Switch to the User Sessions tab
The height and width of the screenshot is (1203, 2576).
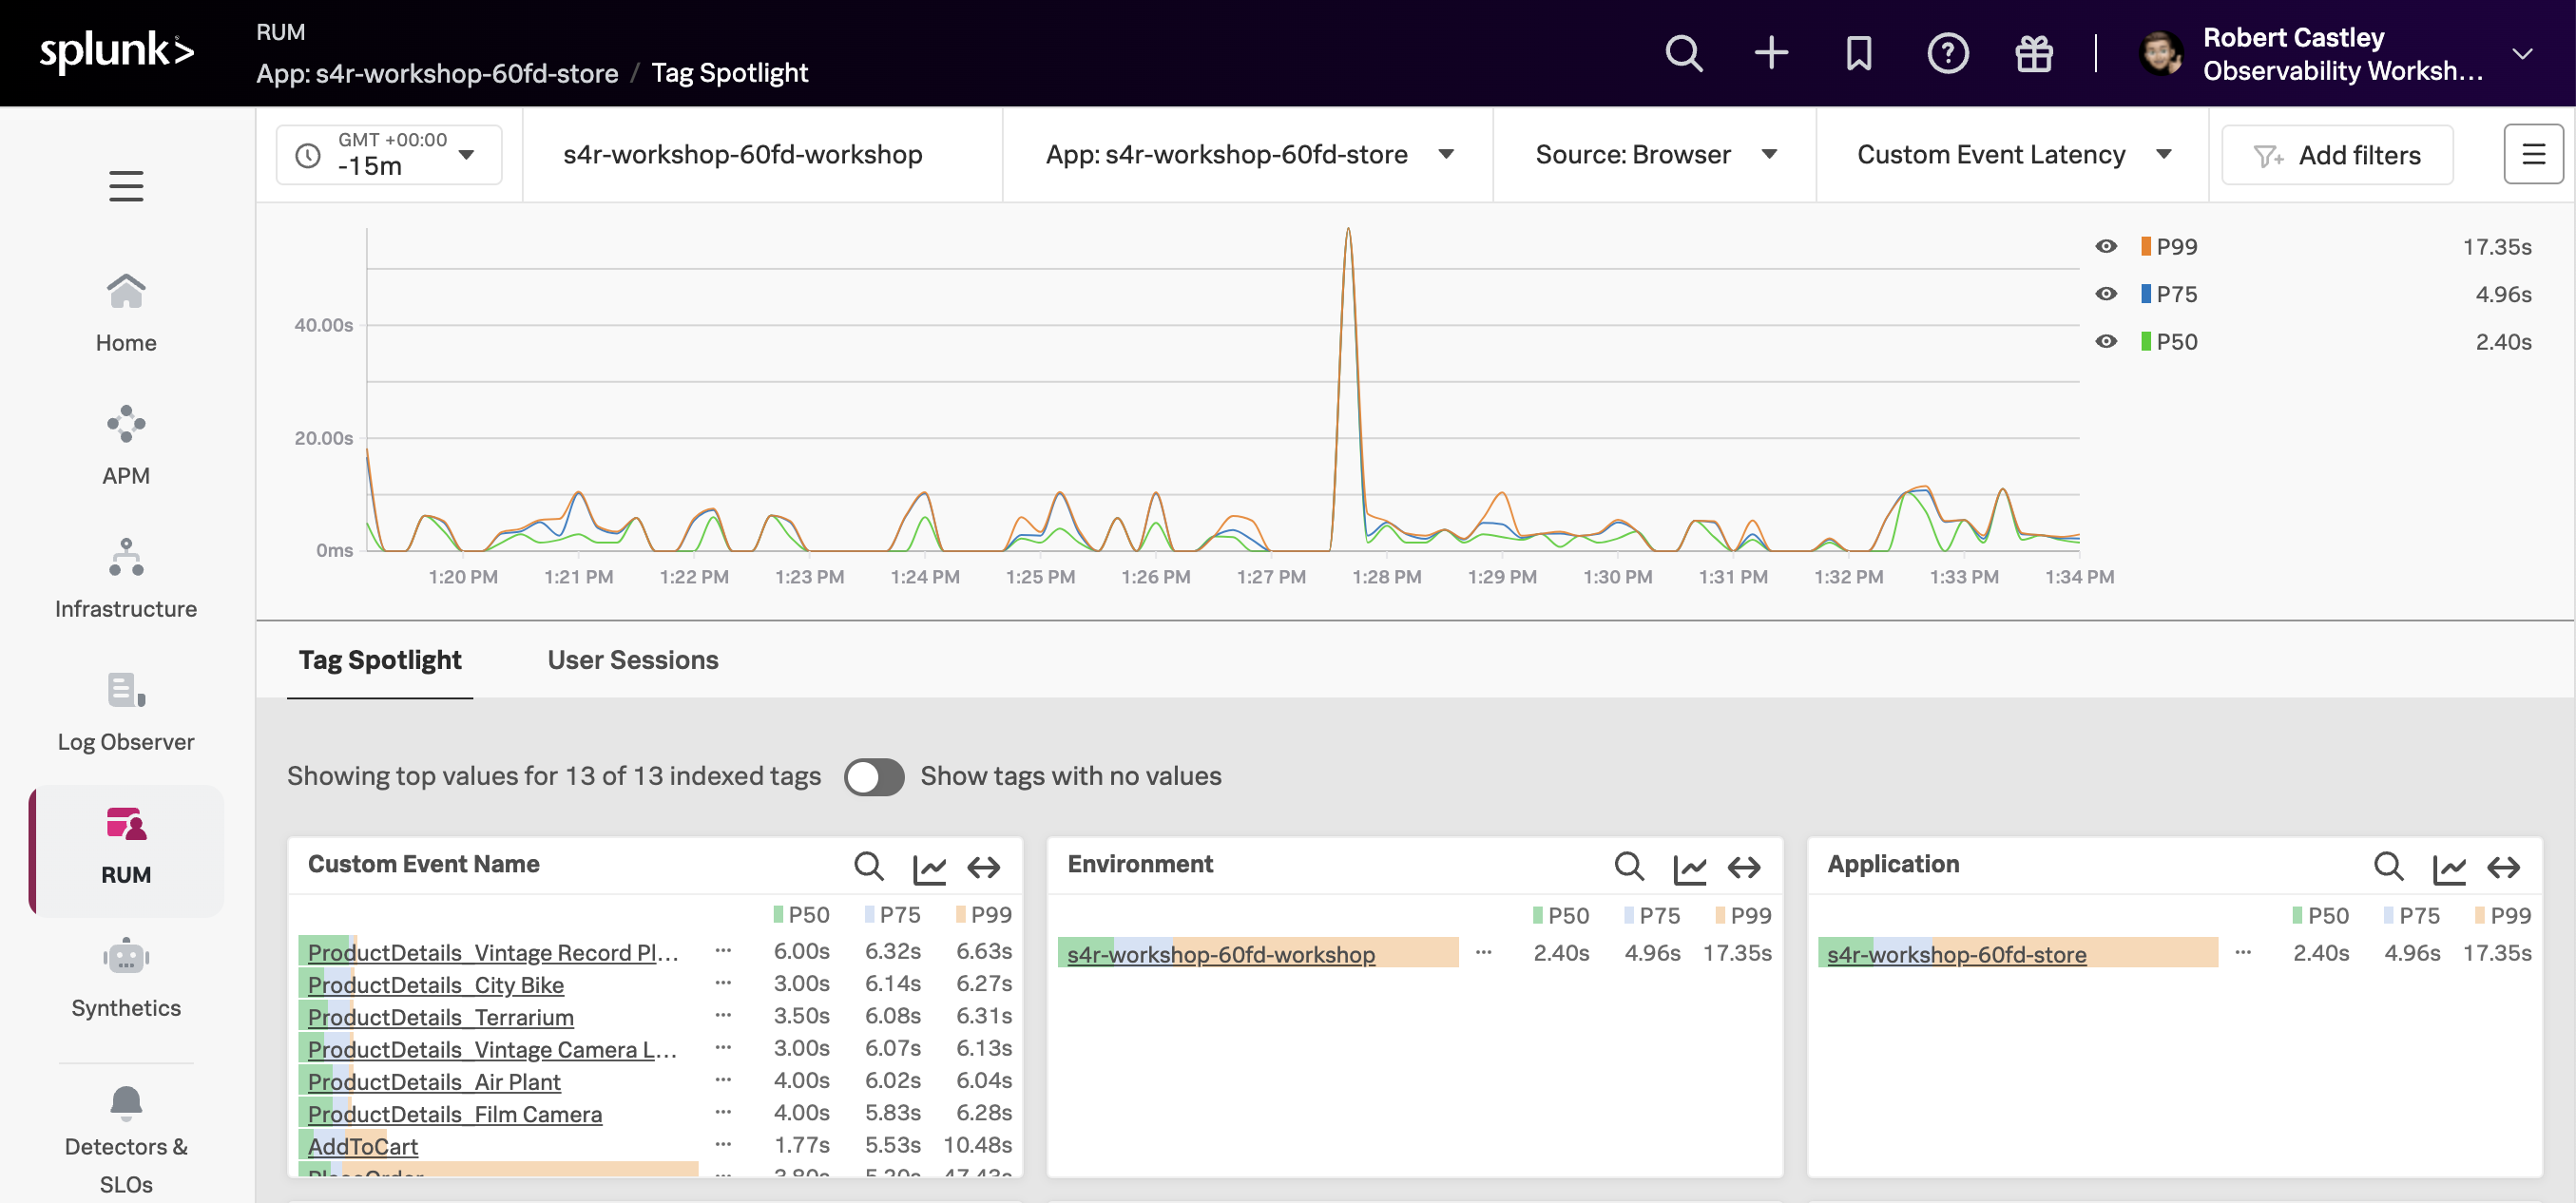coord(632,660)
